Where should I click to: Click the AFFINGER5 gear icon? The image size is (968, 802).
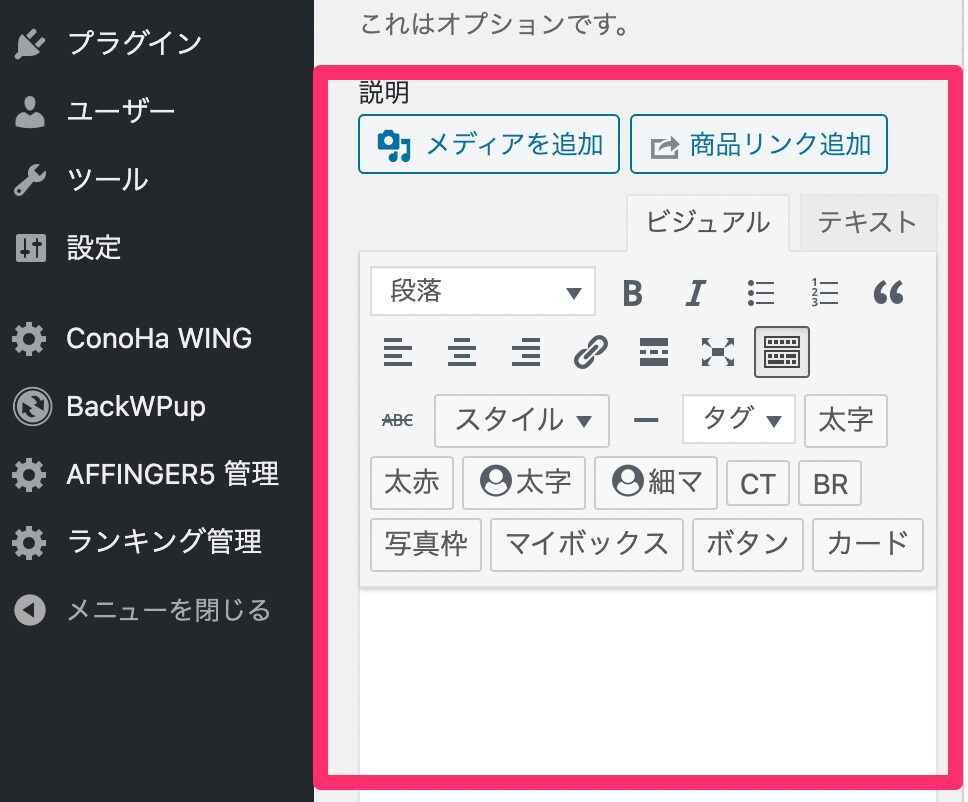(x=29, y=475)
